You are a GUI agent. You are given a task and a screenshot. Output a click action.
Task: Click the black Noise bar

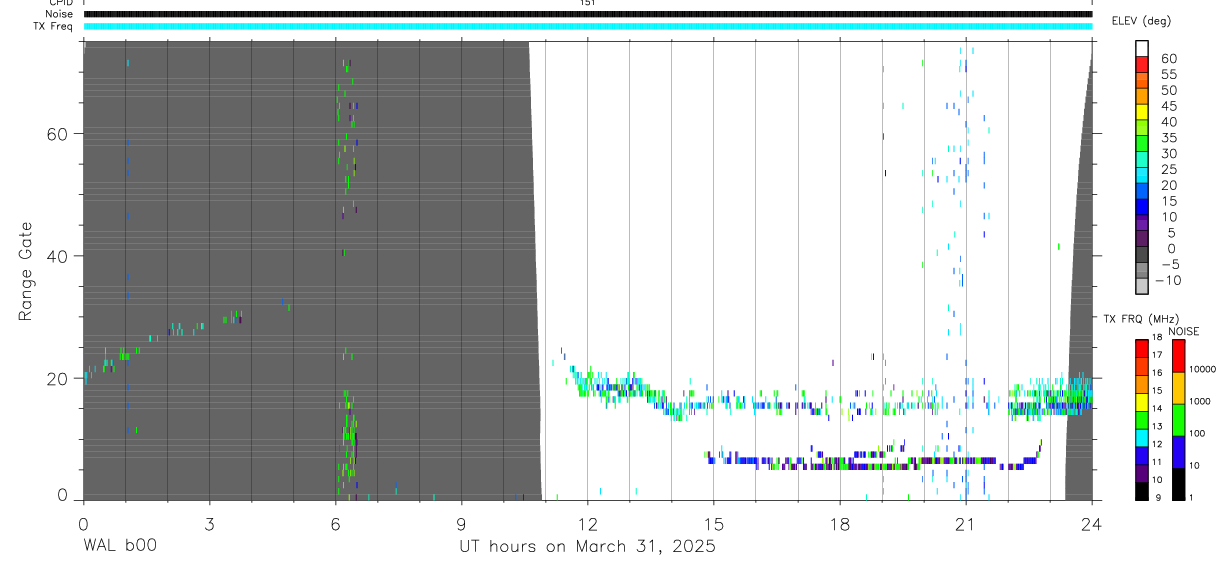pos(587,14)
